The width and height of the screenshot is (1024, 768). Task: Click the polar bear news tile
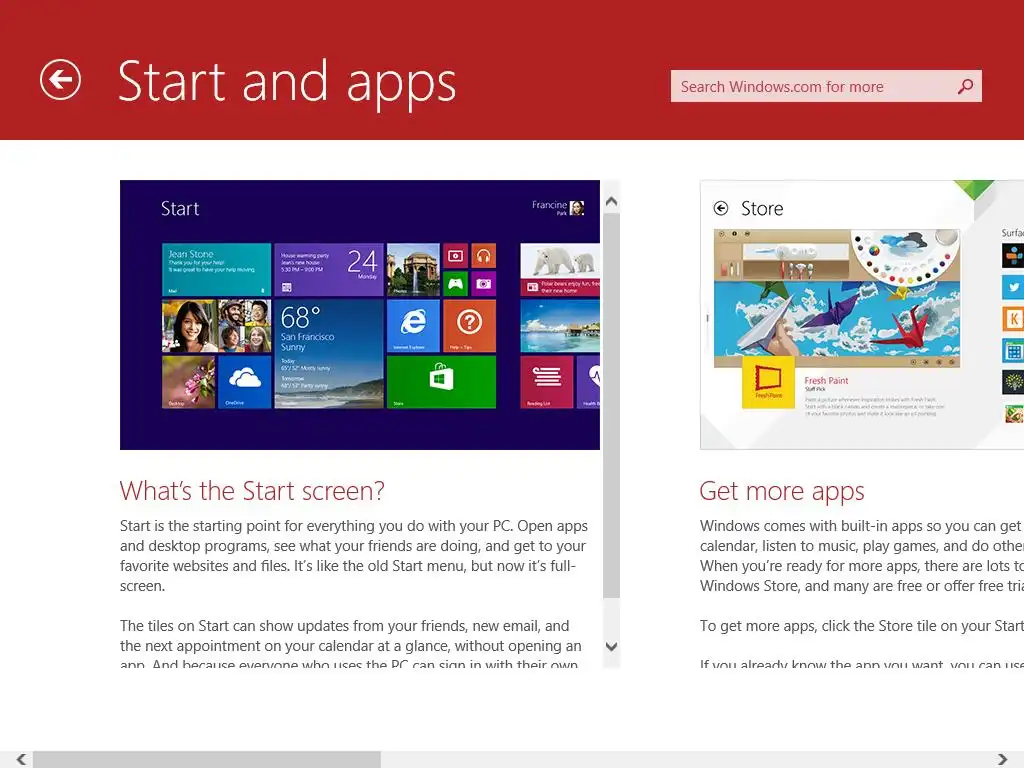tap(560, 269)
